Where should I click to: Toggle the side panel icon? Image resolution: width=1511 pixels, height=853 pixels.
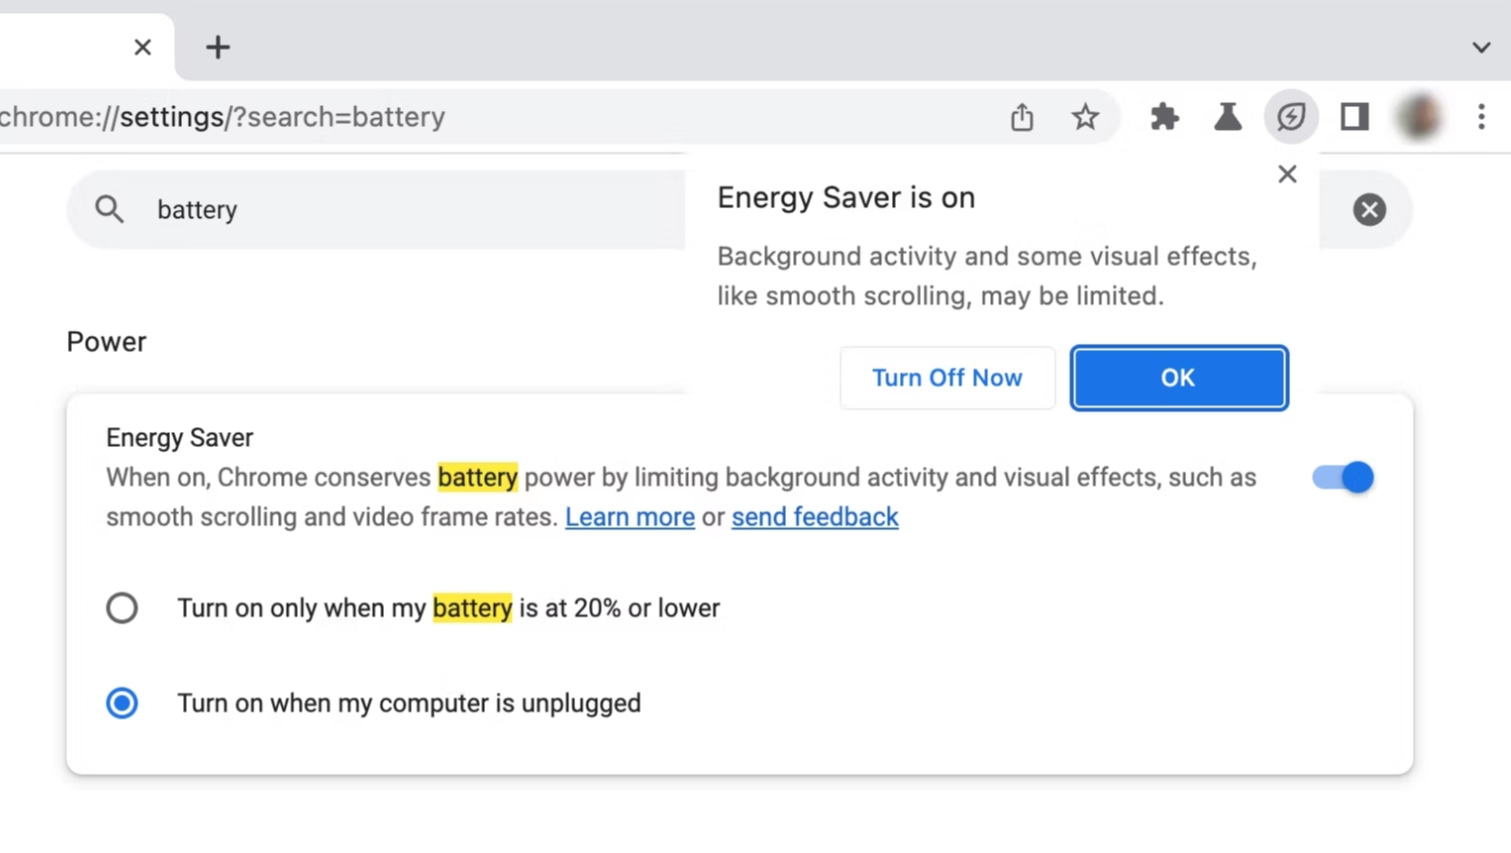pos(1354,117)
